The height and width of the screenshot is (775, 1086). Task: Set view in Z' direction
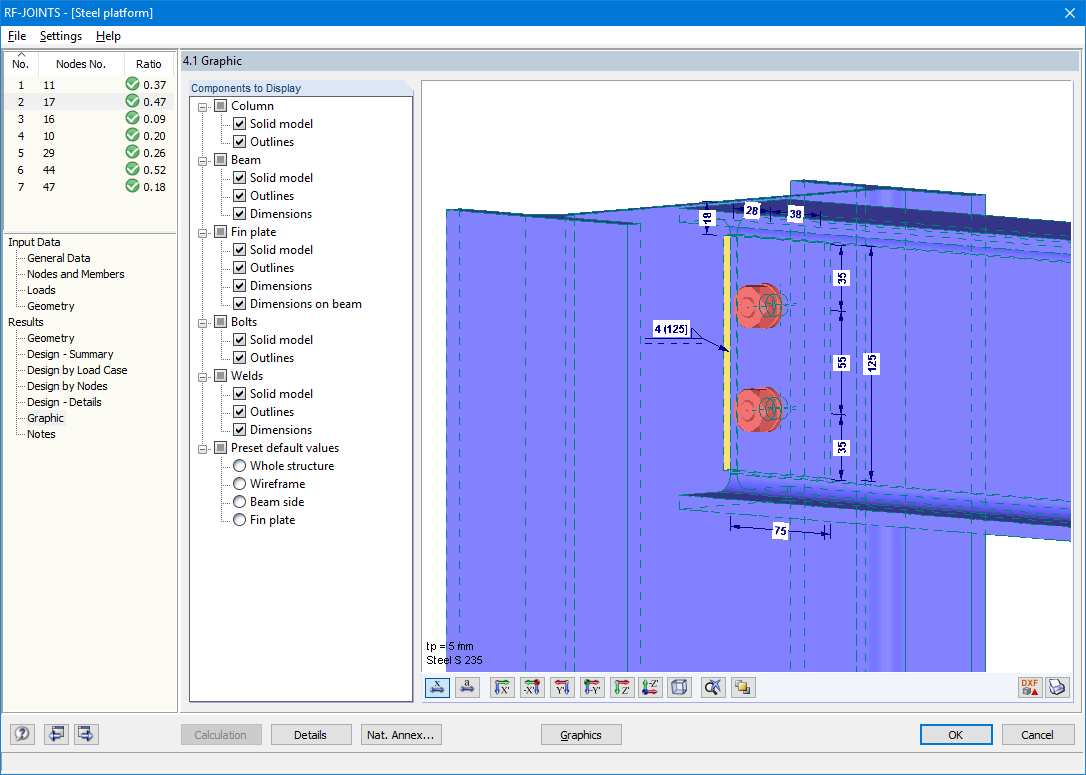pyautogui.click(x=621, y=687)
